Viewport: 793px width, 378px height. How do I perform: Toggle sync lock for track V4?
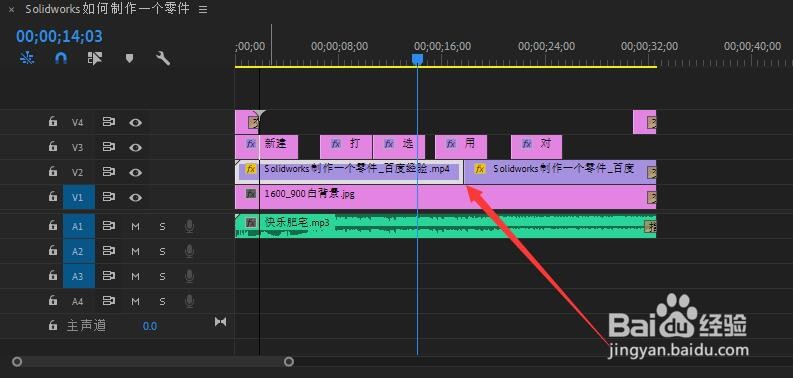click(x=109, y=122)
